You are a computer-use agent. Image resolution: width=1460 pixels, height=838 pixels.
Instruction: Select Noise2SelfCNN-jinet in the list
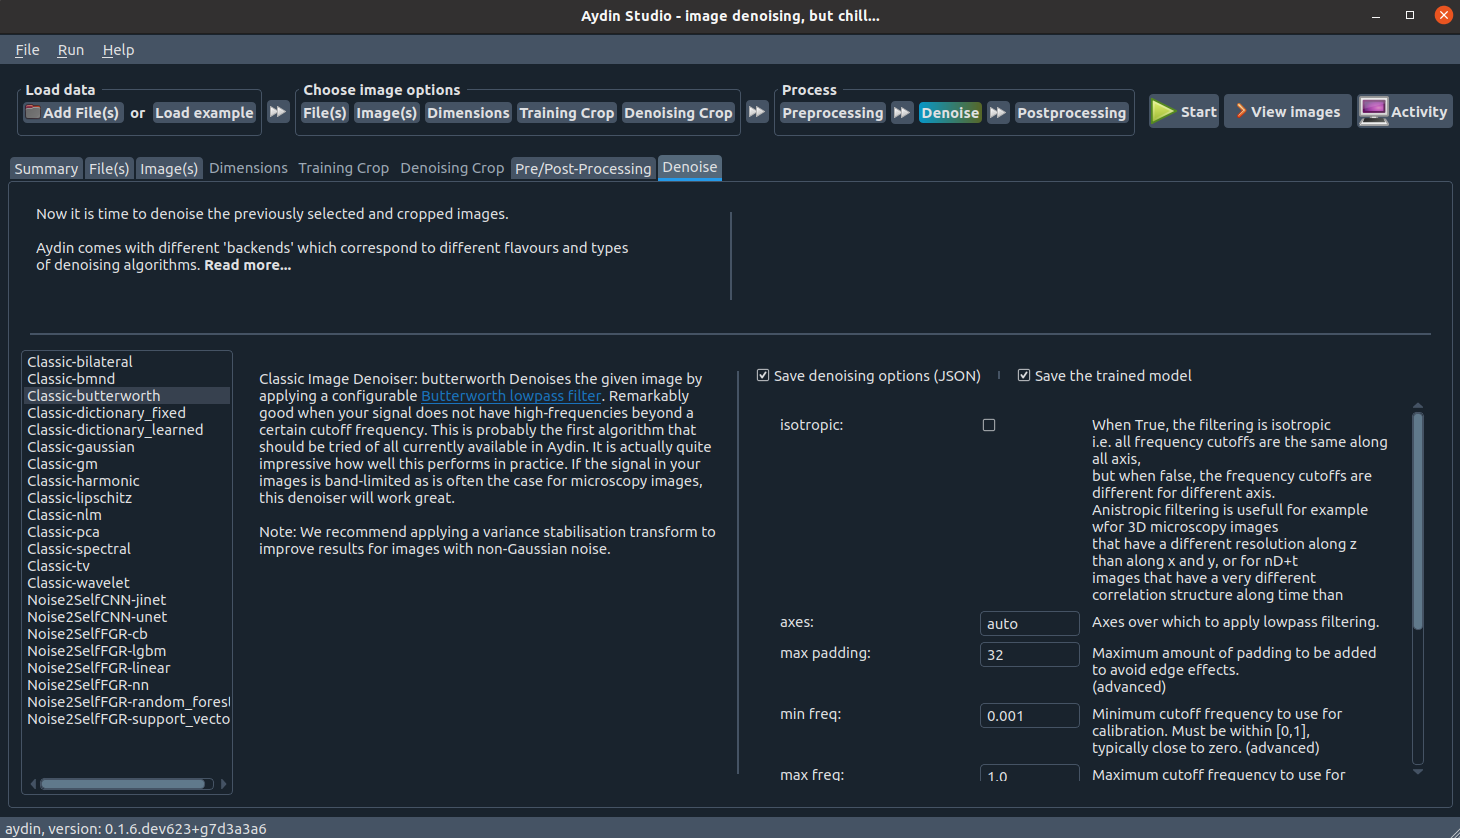(x=127, y=600)
